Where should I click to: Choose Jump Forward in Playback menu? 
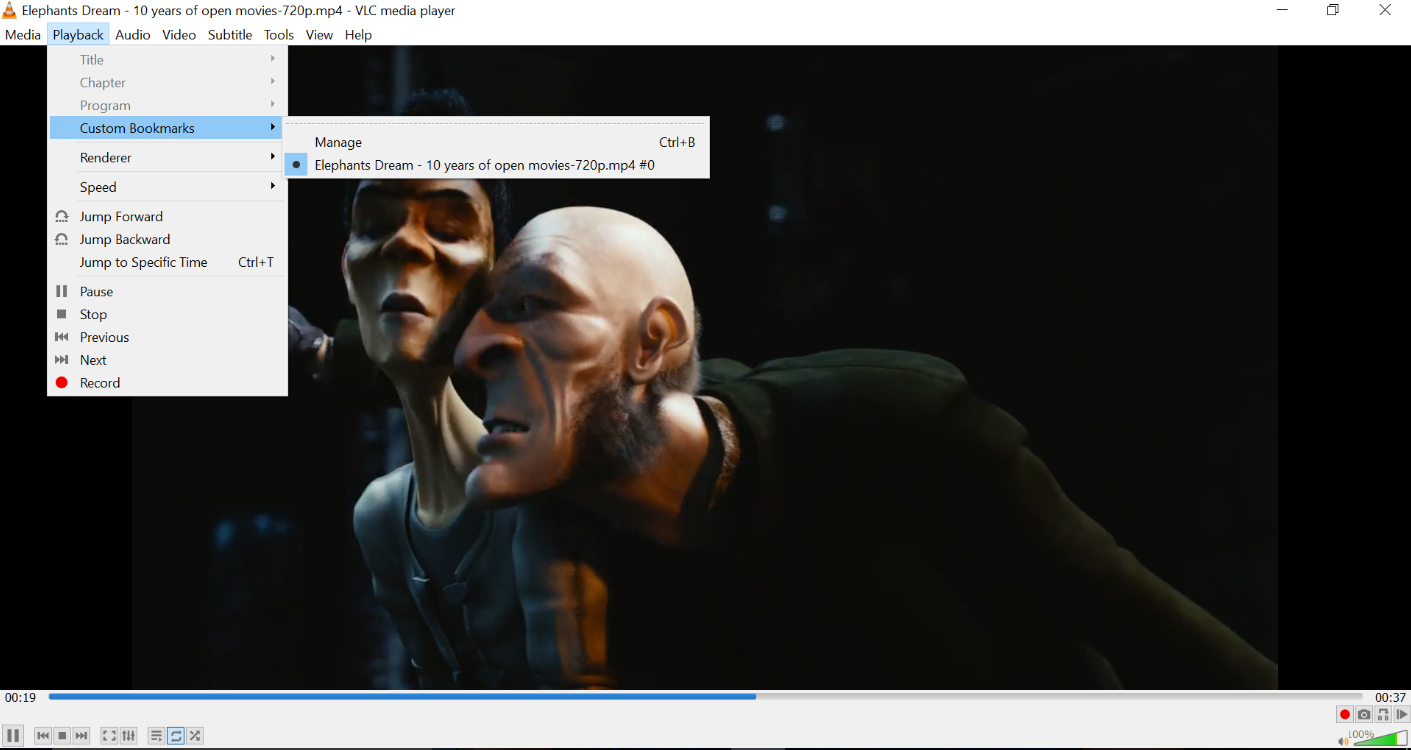168,216
